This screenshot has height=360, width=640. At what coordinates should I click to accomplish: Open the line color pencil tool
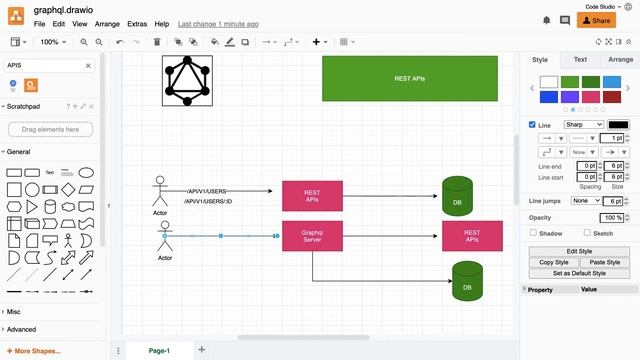[230, 42]
